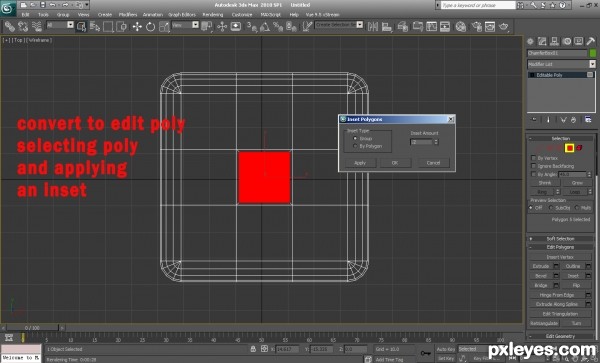Open the Customize menu
600x363 pixels.
coord(242,15)
